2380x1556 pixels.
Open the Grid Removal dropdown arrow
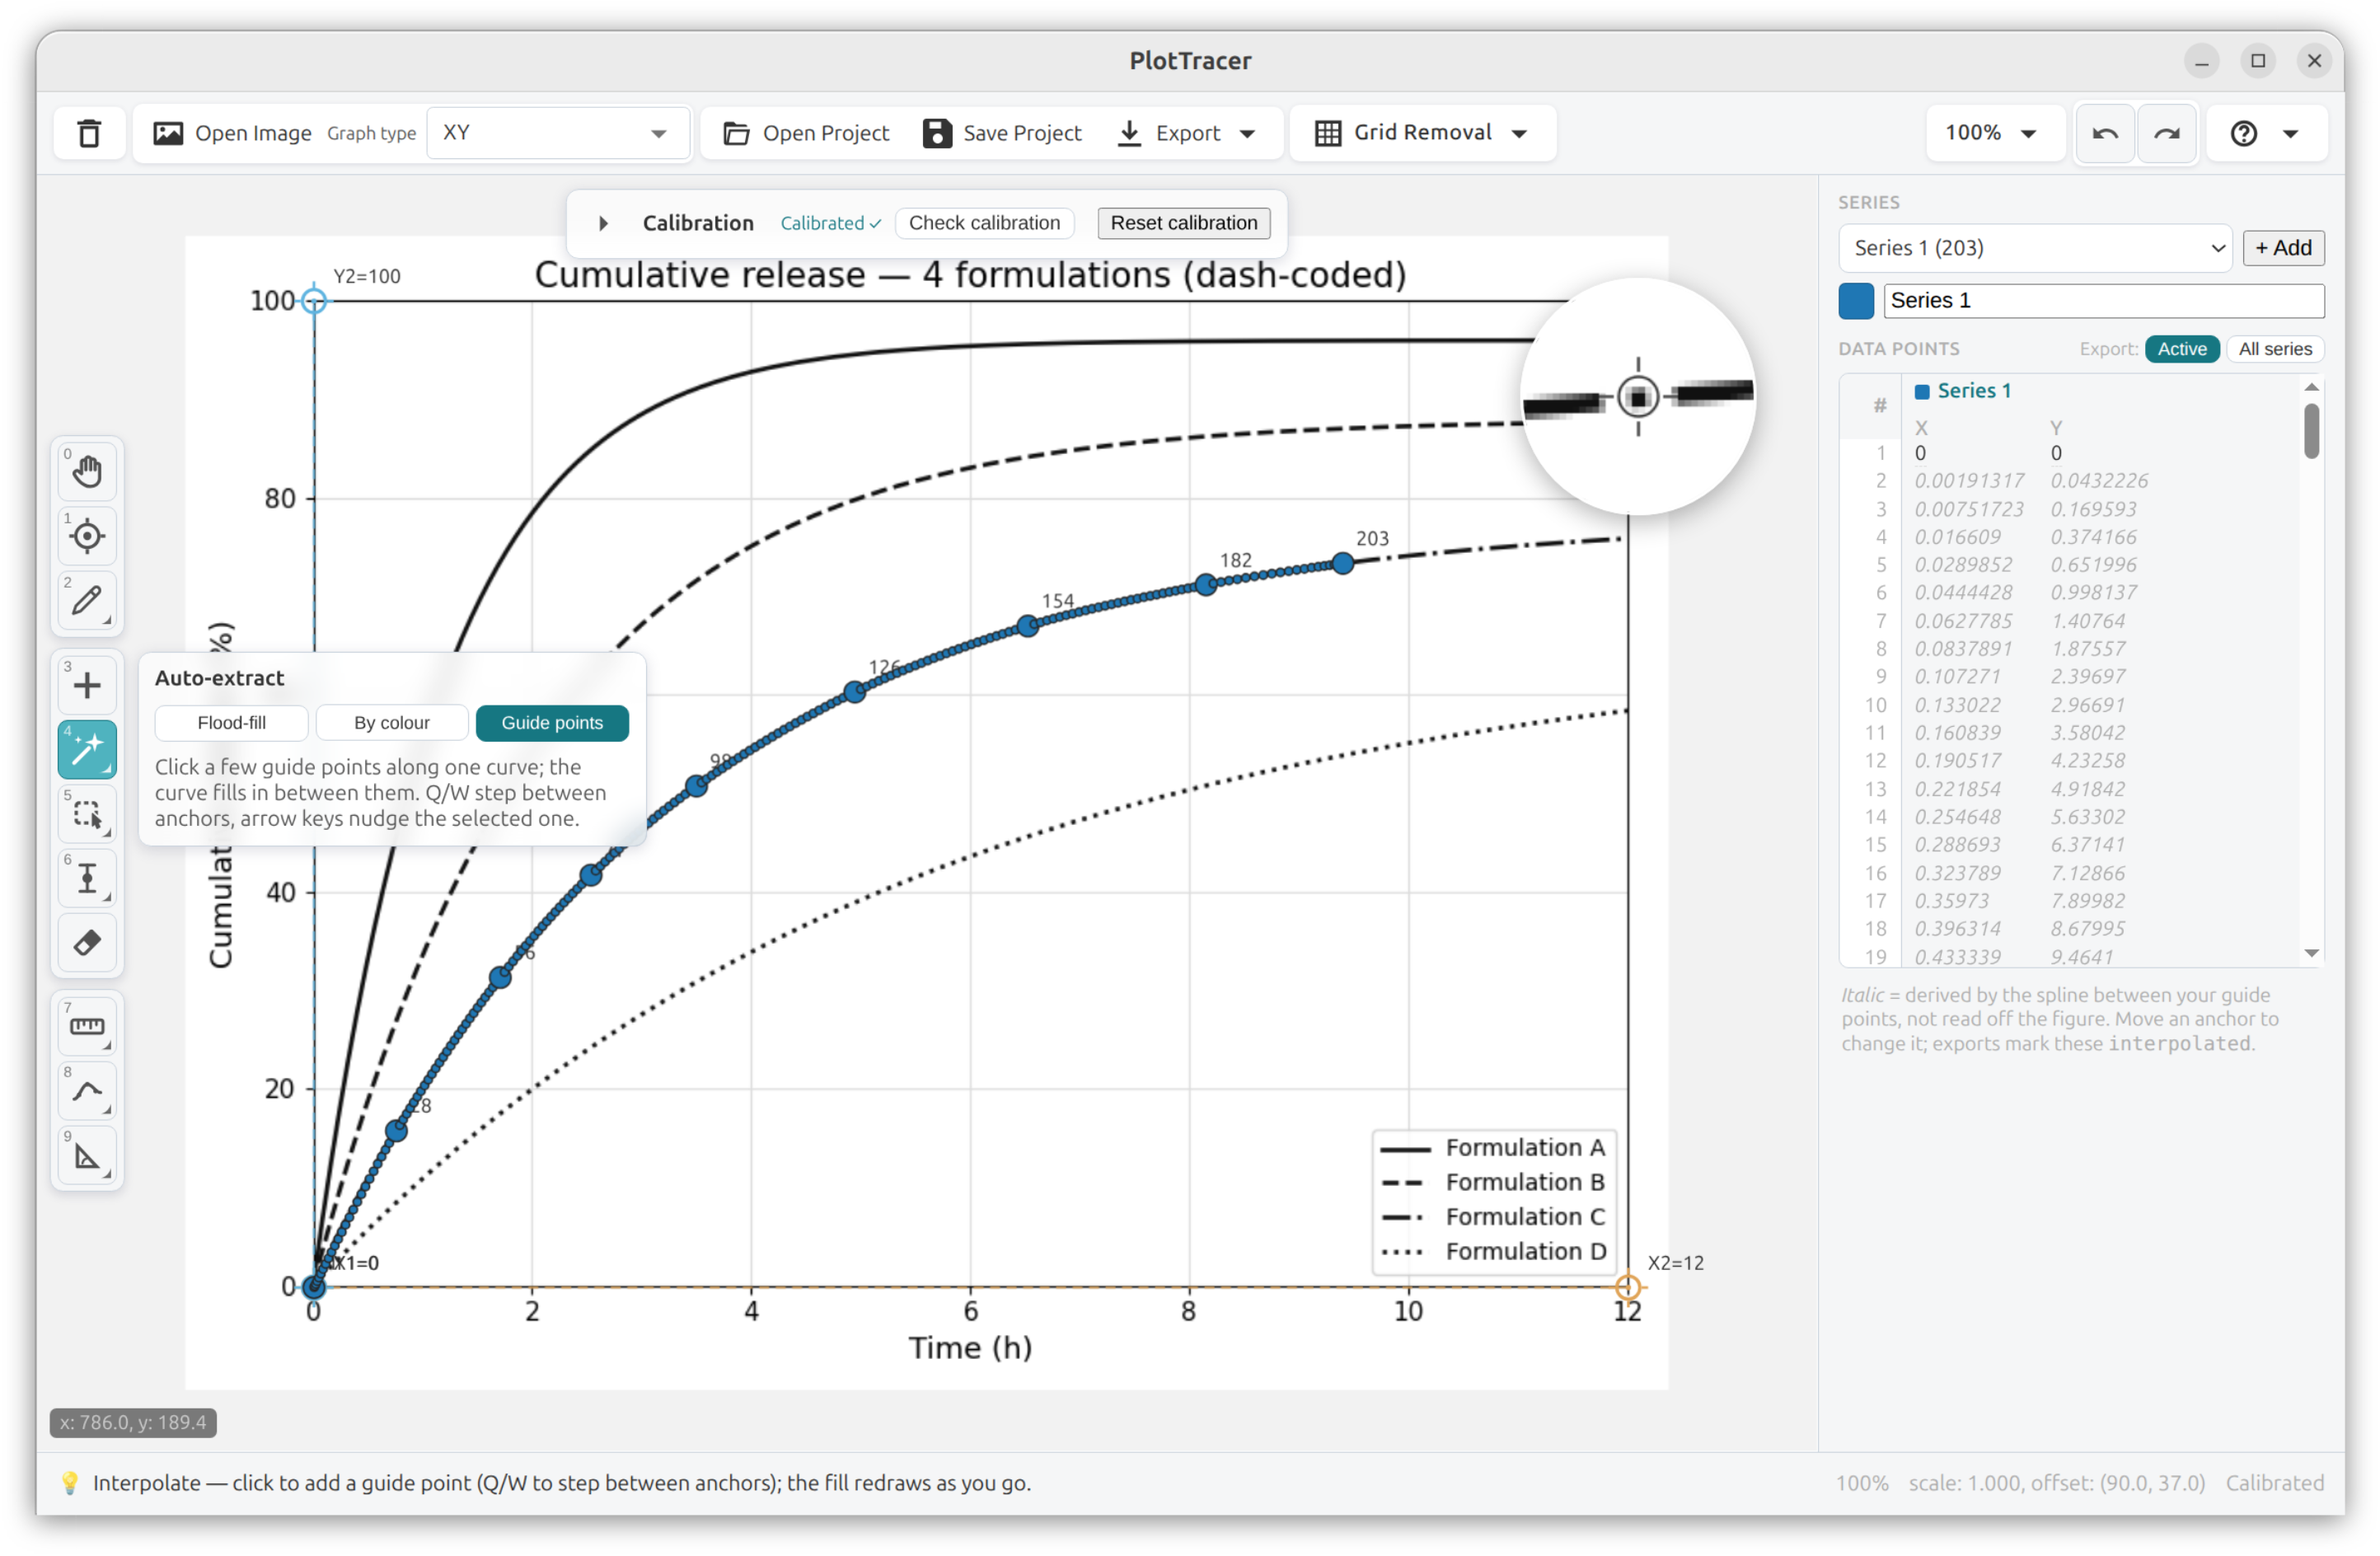point(1519,133)
